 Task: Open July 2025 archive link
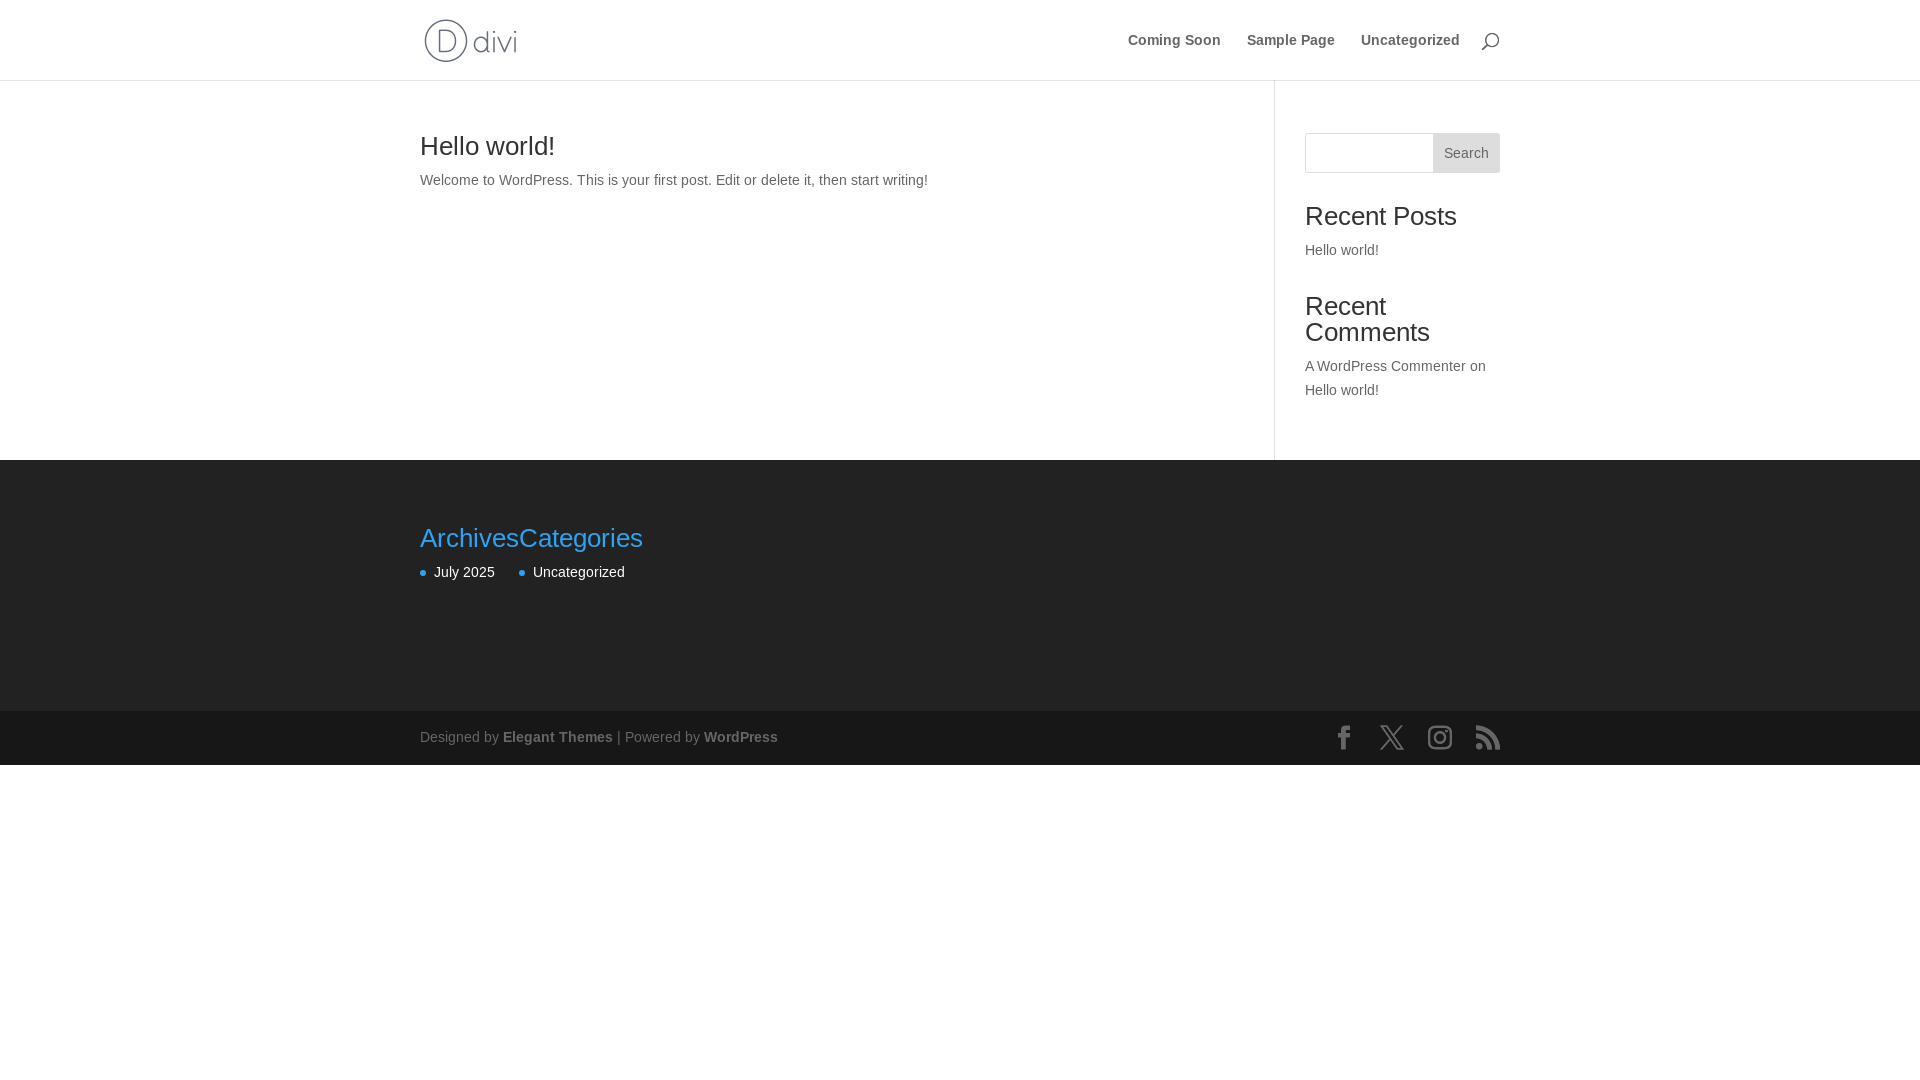pyautogui.click(x=464, y=572)
